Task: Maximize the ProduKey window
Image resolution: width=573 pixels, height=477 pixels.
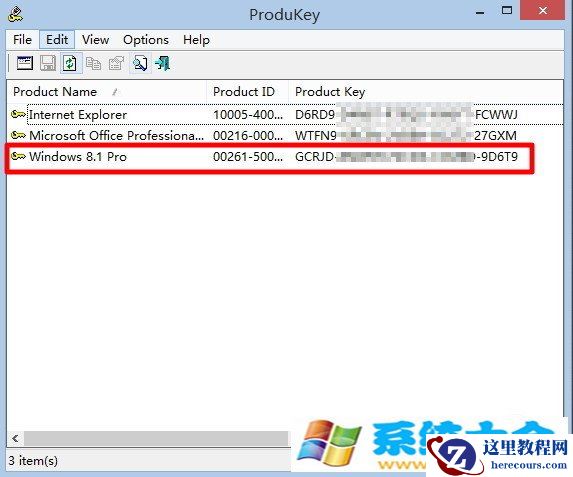Action: click(506, 11)
